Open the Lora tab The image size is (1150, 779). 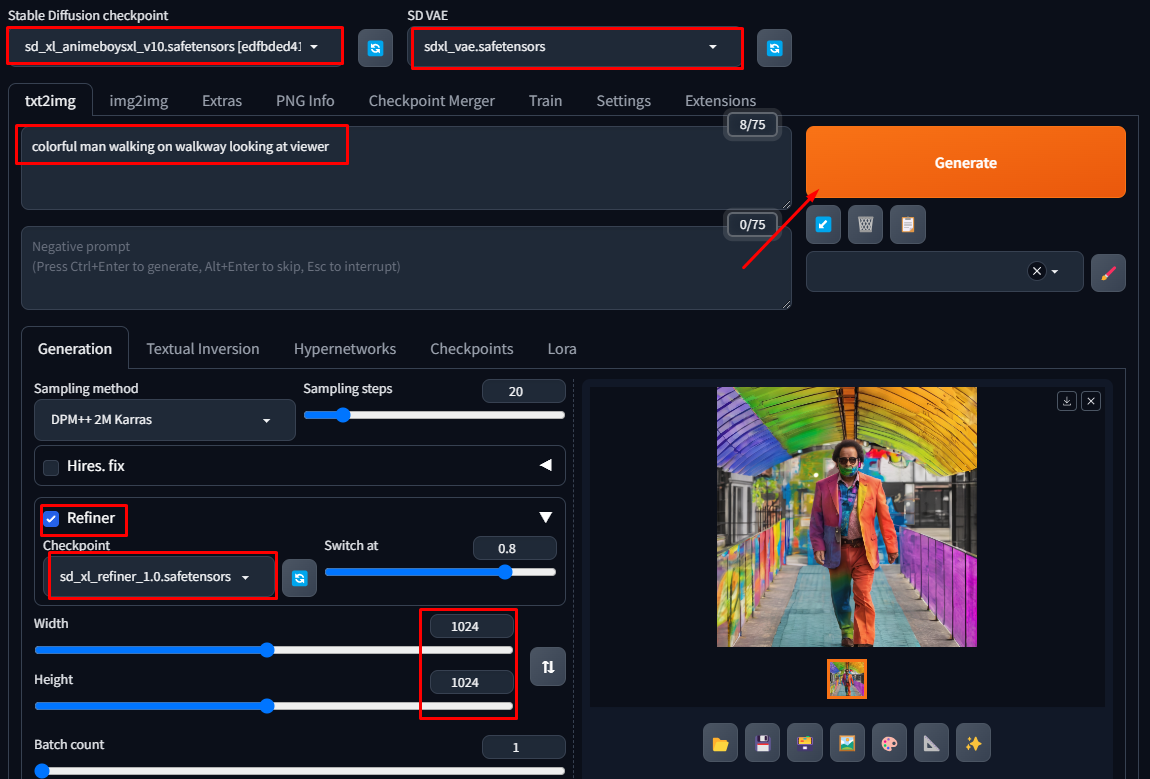[x=561, y=349]
